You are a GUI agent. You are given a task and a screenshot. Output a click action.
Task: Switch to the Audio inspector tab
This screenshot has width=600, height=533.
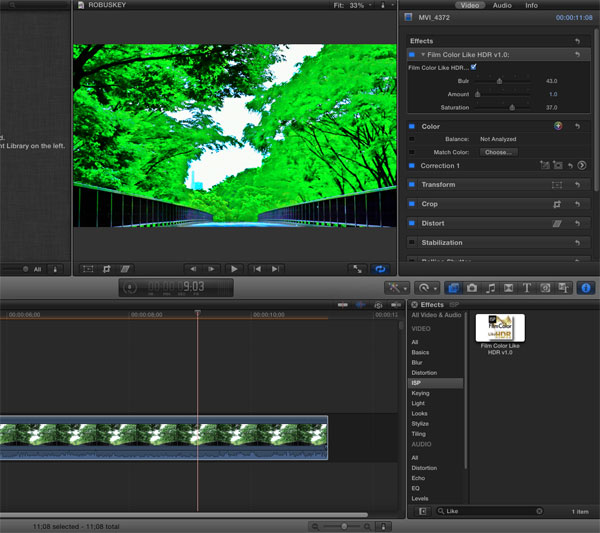click(x=502, y=5)
